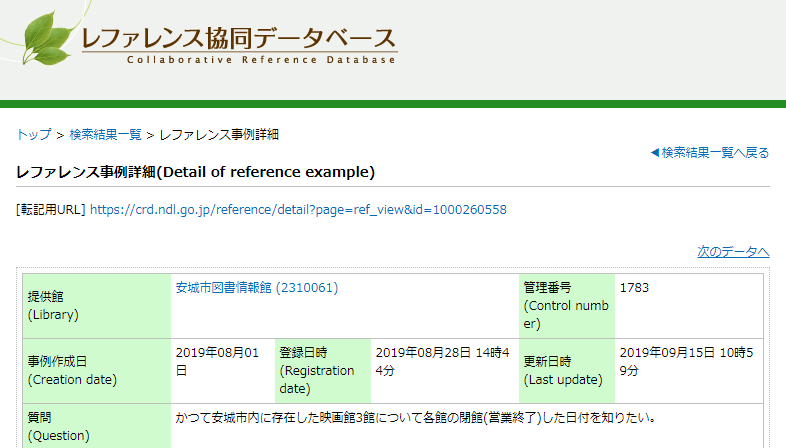Select control number value 1783
786x448 pixels.
click(634, 288)
